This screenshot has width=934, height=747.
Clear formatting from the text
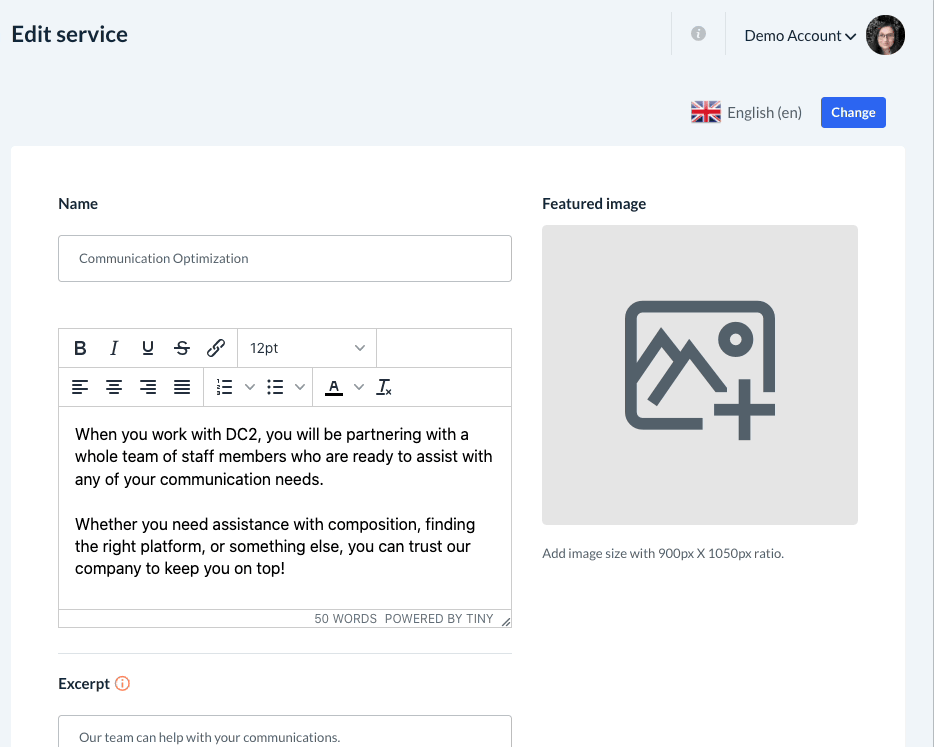point(384,387)
